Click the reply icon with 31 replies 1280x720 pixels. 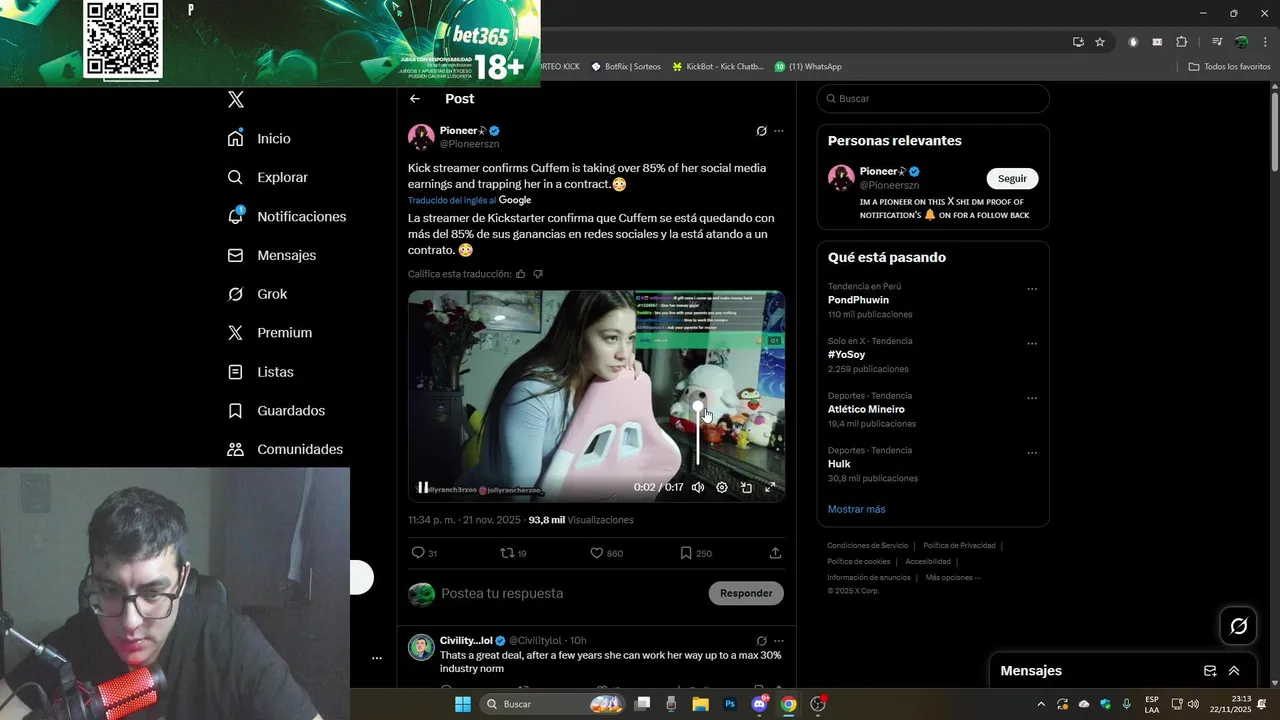[418, 553]
